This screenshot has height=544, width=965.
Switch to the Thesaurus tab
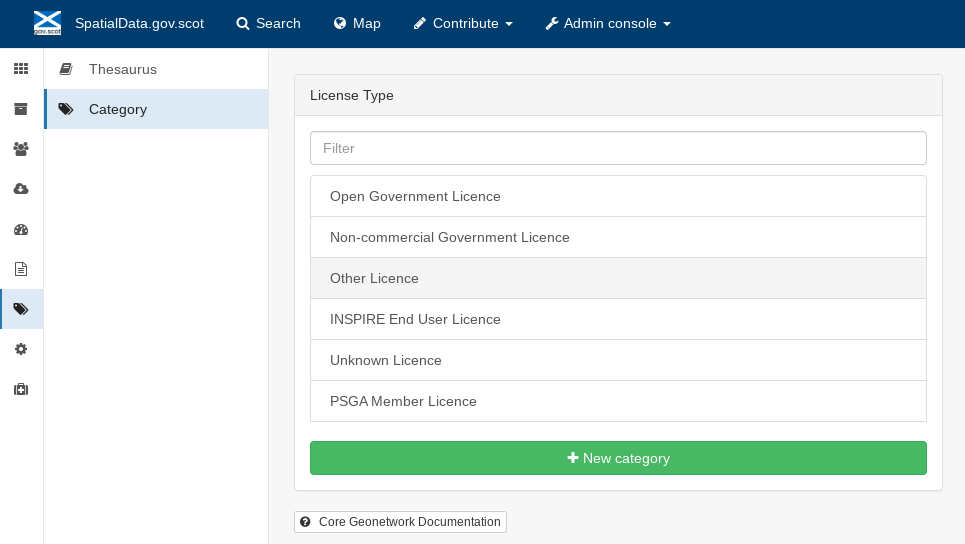(156, 69)
